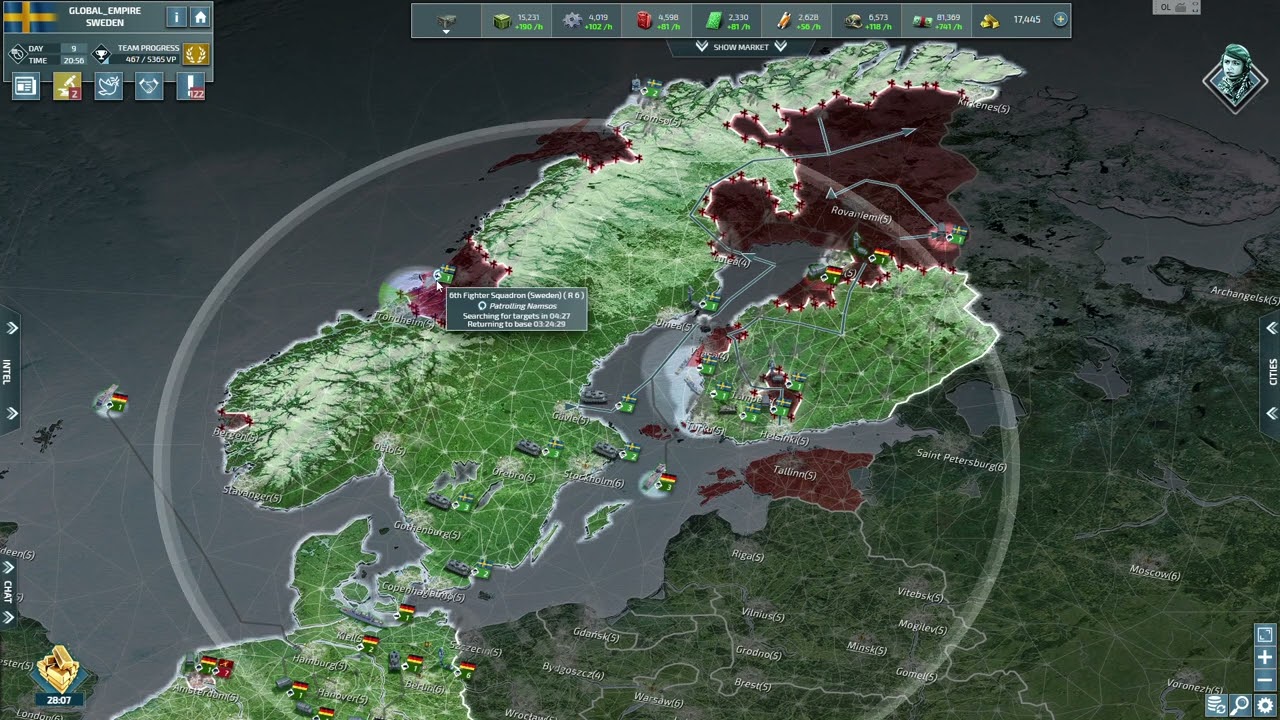
Task: Click the 17,445 gold amount
Action: coord(1026,20)
